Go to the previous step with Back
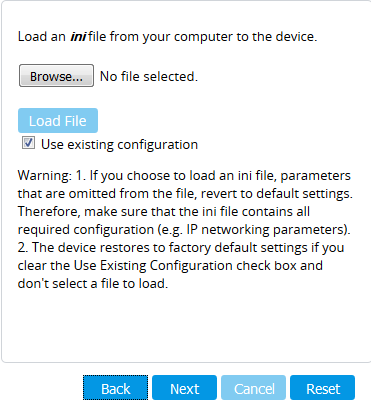The image size is (371, 405). point(115,387)
